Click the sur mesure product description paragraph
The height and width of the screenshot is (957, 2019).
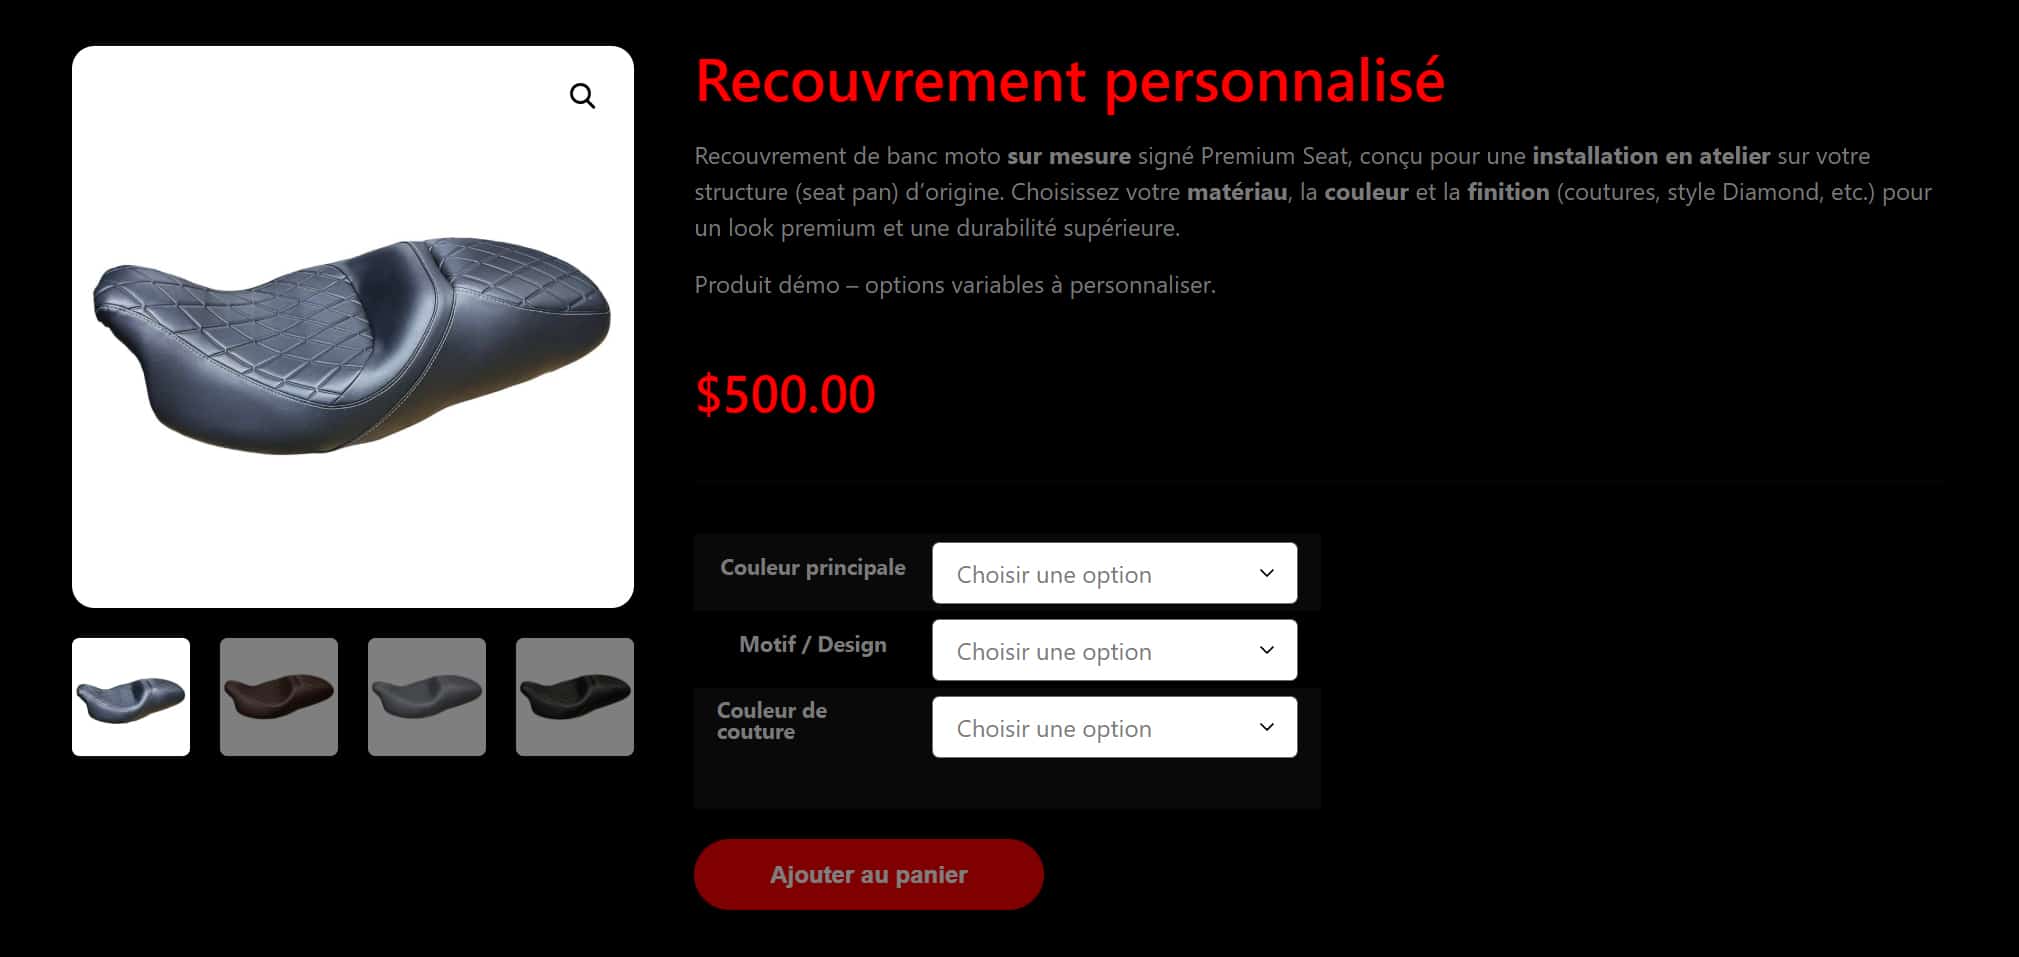(1313, 192)
